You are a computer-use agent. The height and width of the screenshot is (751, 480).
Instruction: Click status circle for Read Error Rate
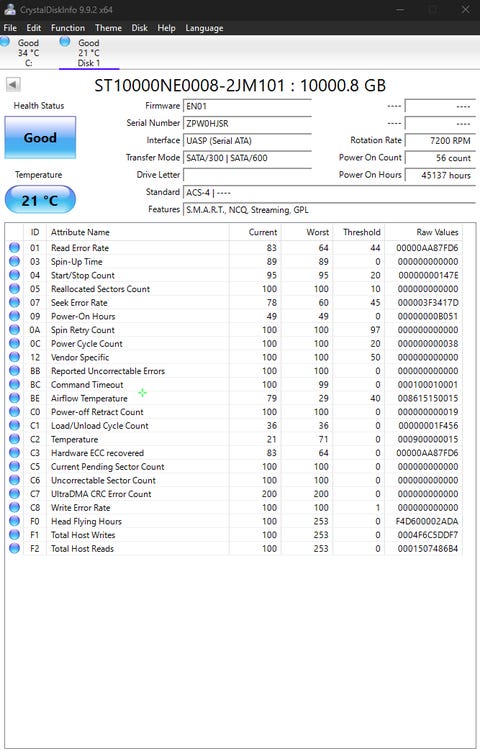14,248
